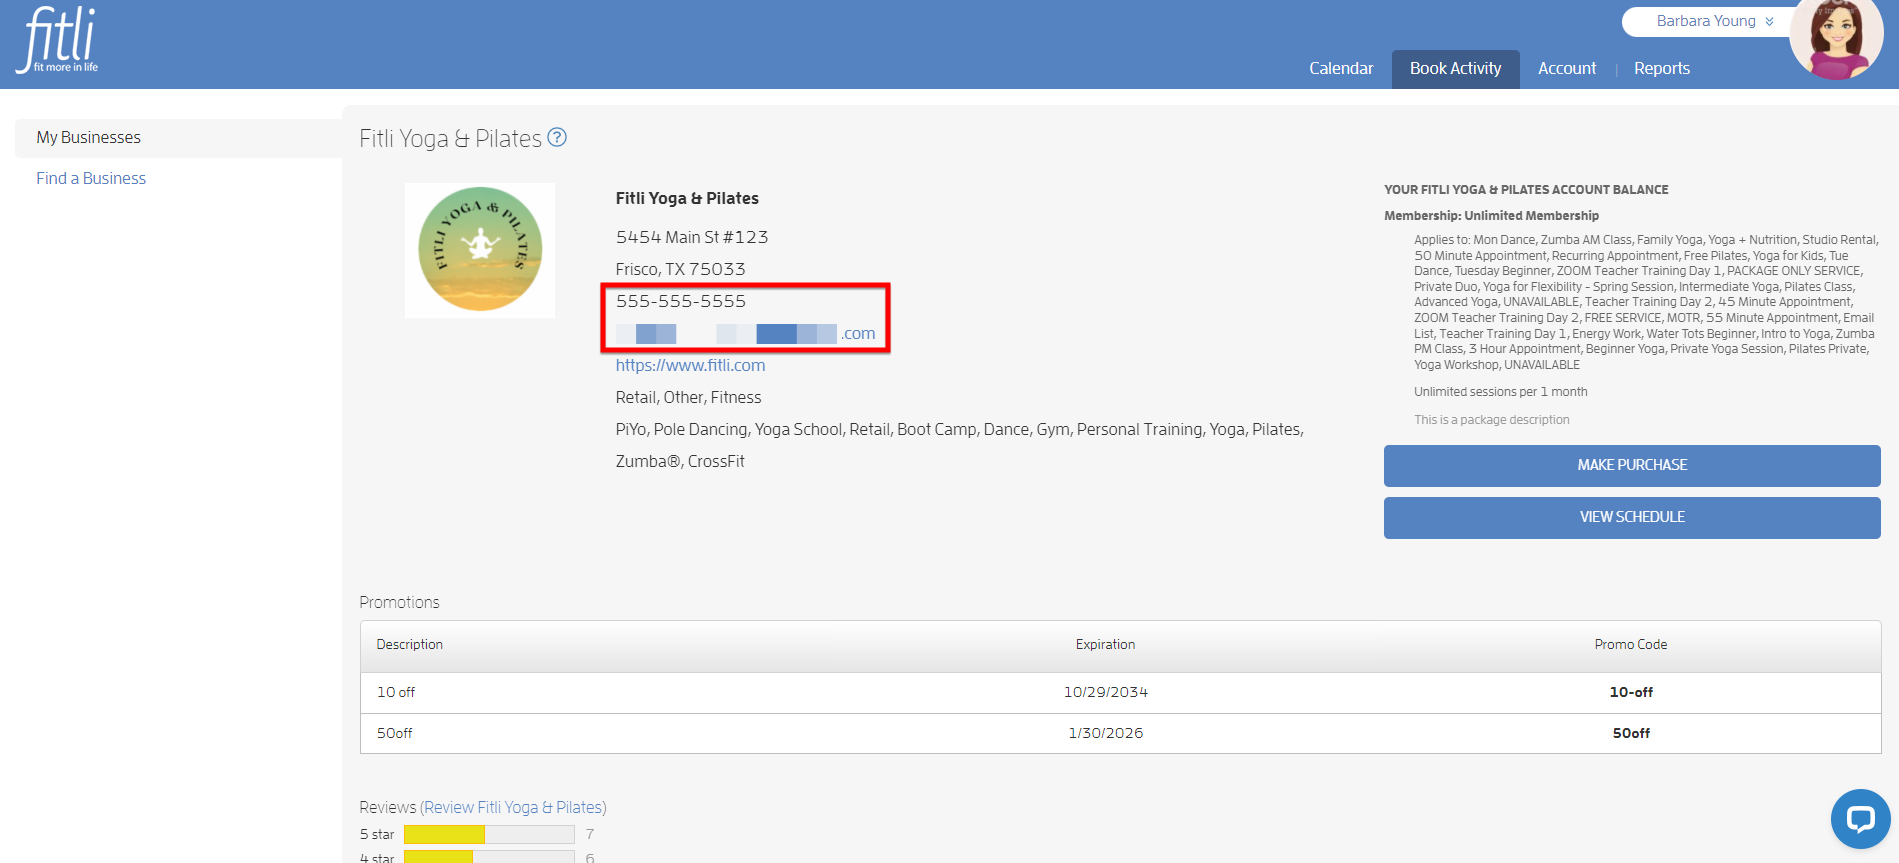Click the 5 star review count 7
The height and width of the screenshot is (863, 1899).
590,834
